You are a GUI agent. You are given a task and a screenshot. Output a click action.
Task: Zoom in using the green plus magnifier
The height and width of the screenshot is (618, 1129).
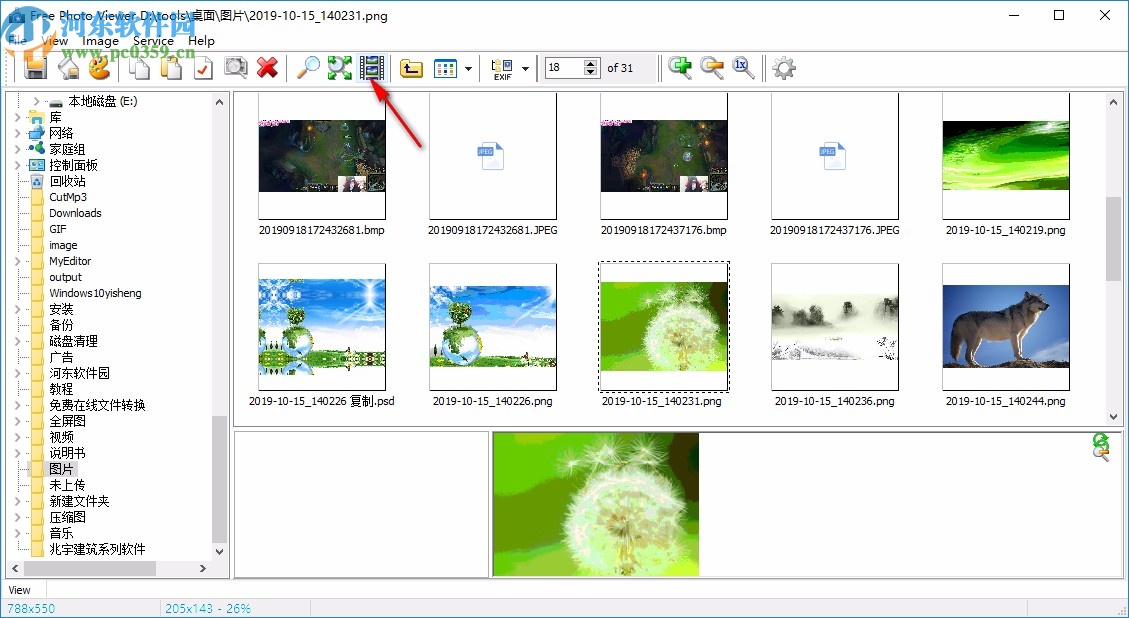[681, 67]
